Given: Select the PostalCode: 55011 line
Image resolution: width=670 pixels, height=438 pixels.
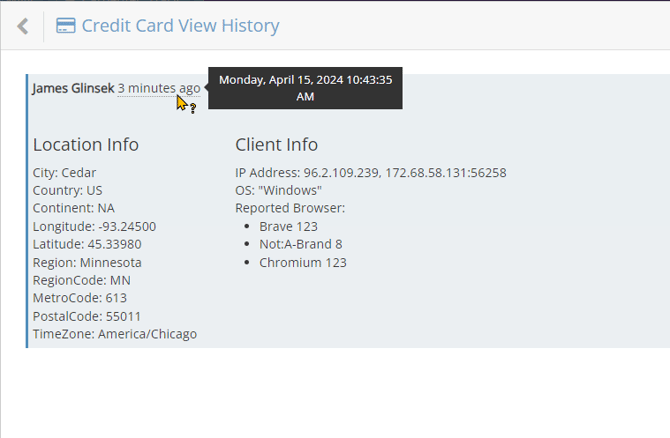Looking at the screenshot, I should click(80, 316).
